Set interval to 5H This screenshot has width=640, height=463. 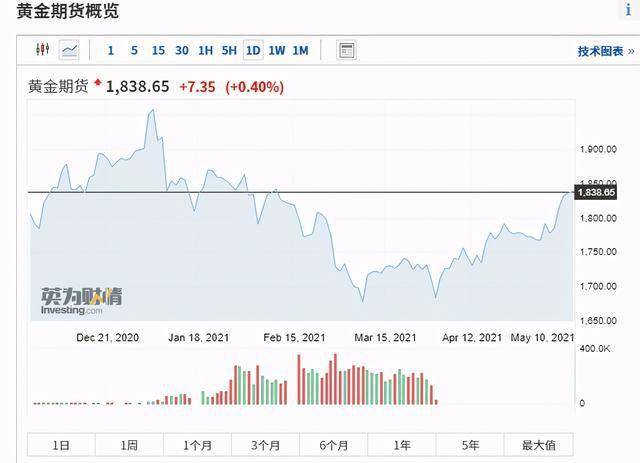(229, 51)
